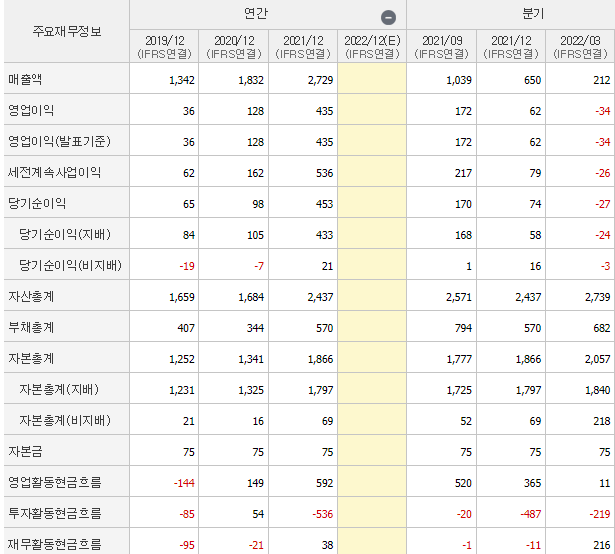Click the 2022/03 quarterly column header
This screenshot has width=615, height=554.
(x=580, y=46)
